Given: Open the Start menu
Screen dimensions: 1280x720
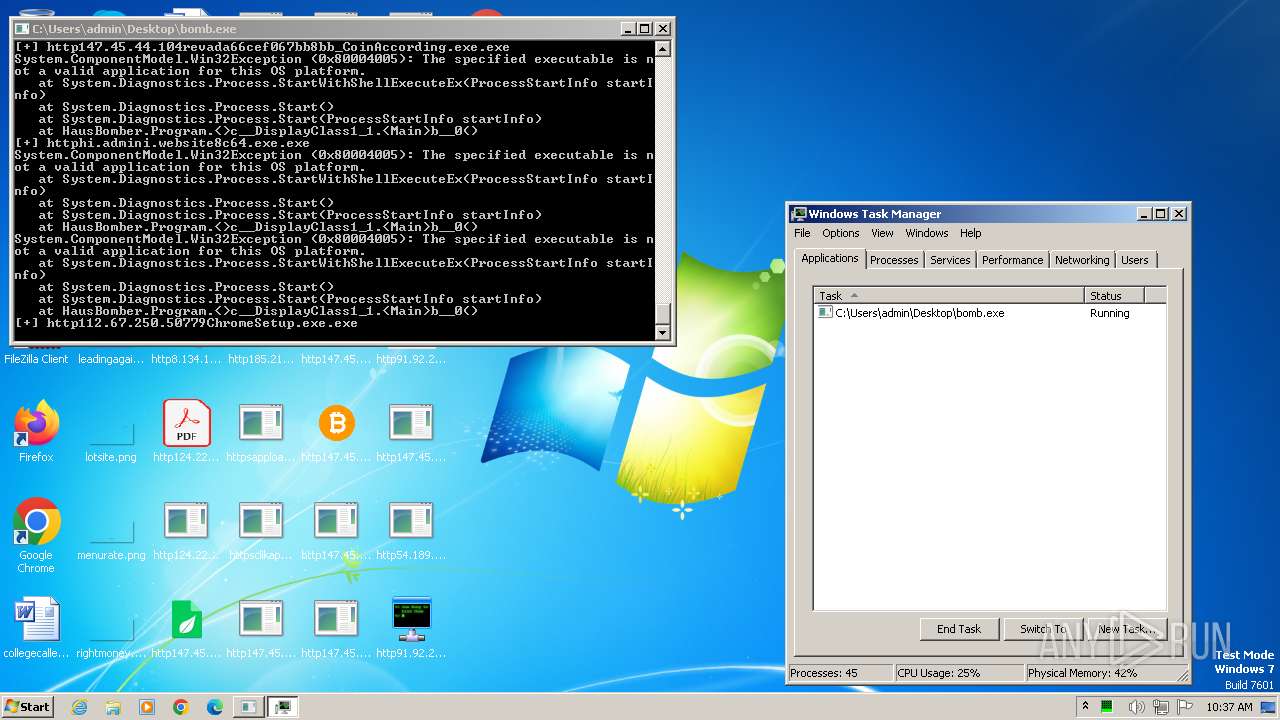Looking at the screenshot, I should [28, 707].
